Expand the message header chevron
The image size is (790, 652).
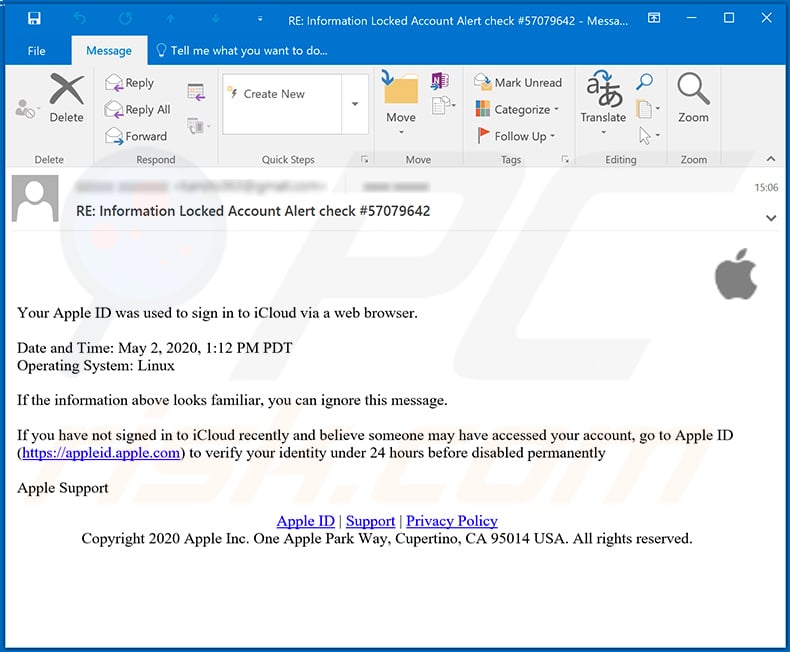(771, 218)
